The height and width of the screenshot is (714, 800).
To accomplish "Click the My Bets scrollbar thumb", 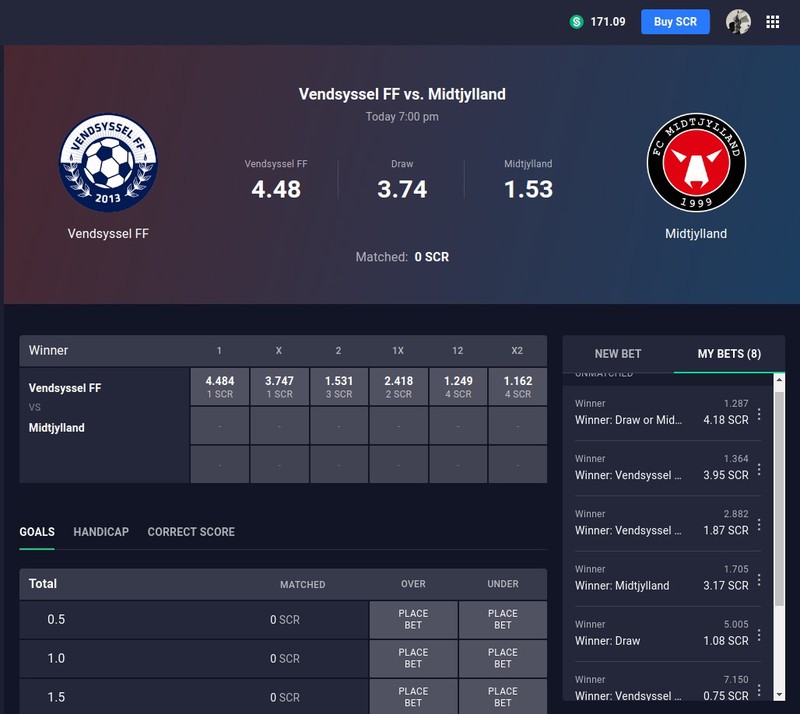I will coord(779,499).
